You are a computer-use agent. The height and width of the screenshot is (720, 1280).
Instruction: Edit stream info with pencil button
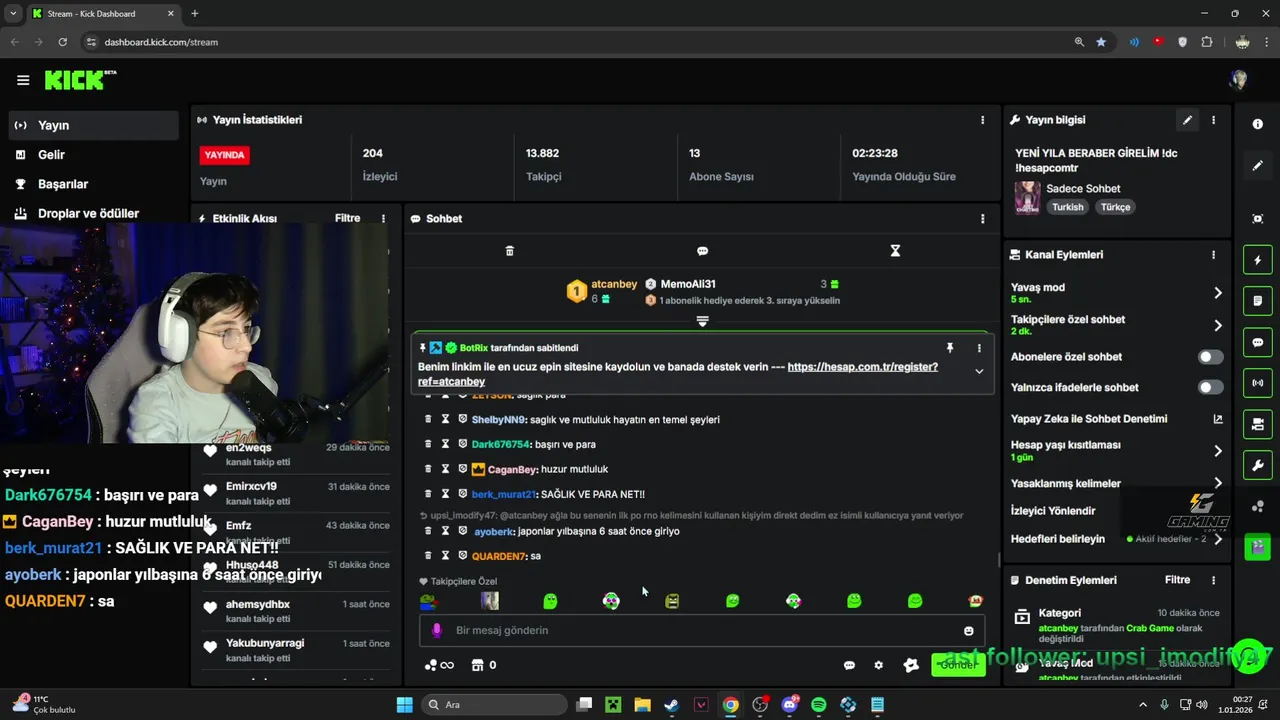point(1187,120)
